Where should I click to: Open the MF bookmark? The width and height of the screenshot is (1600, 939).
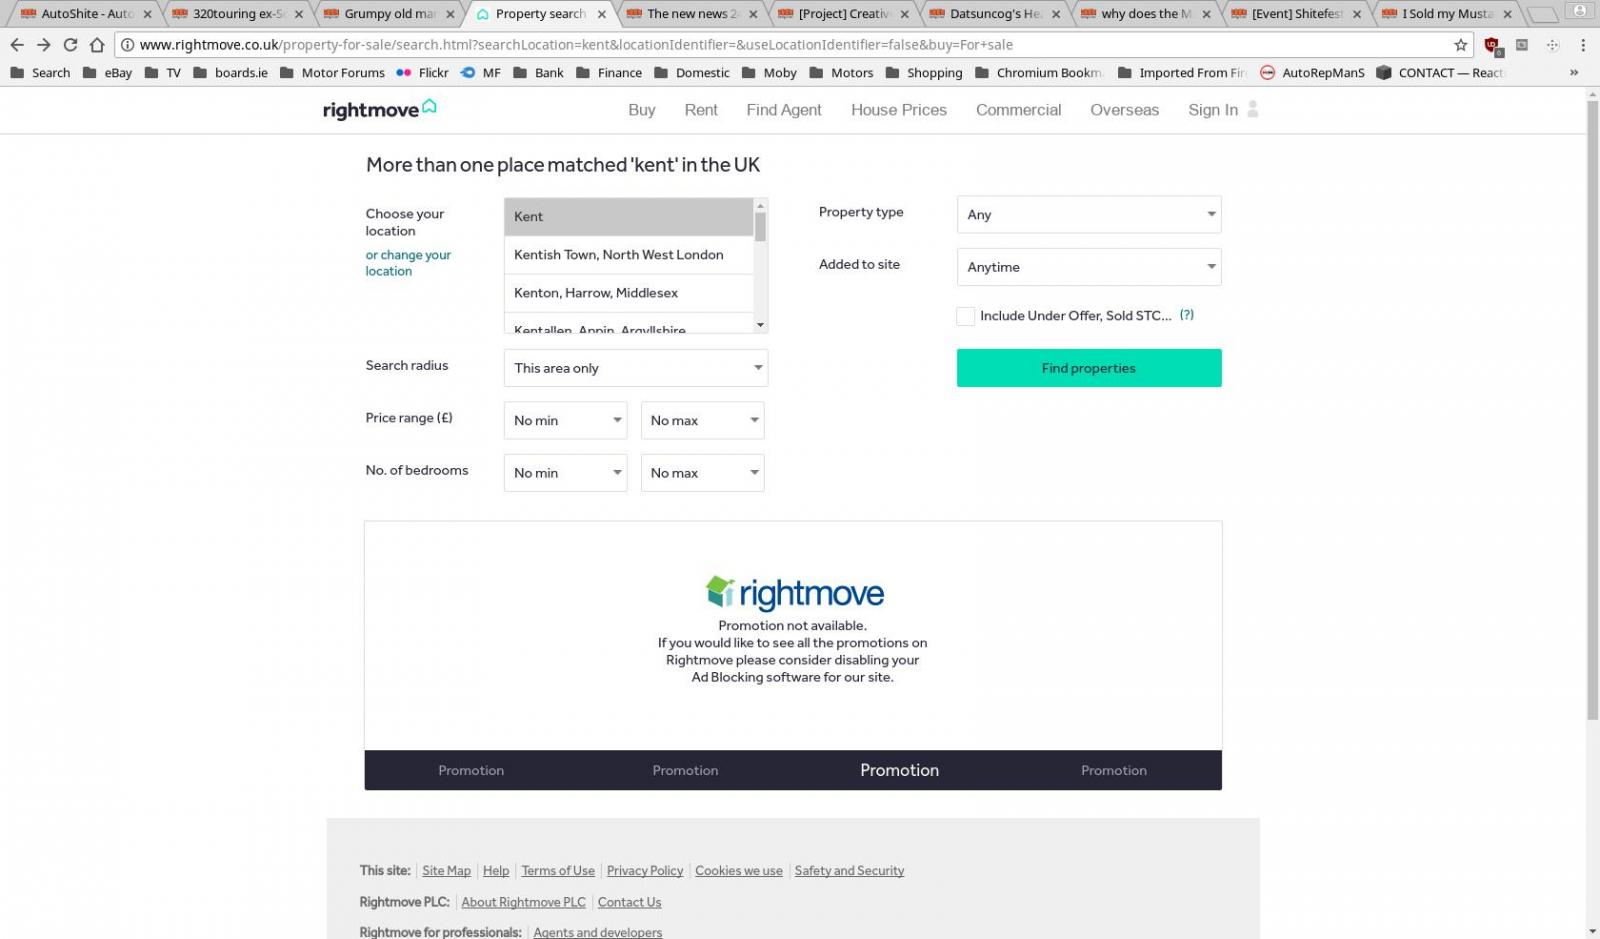[x=481, y=72]
